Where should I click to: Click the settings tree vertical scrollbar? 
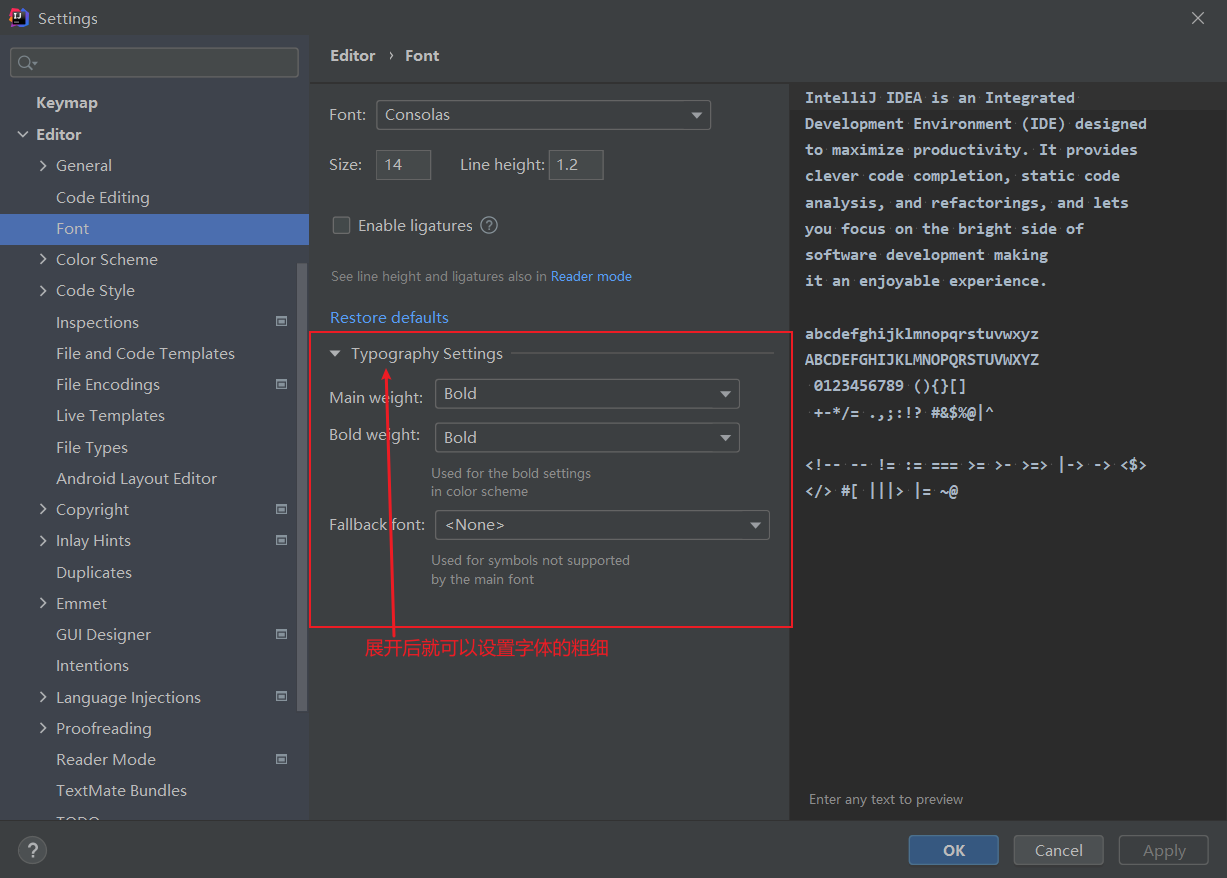click(303, 487)
